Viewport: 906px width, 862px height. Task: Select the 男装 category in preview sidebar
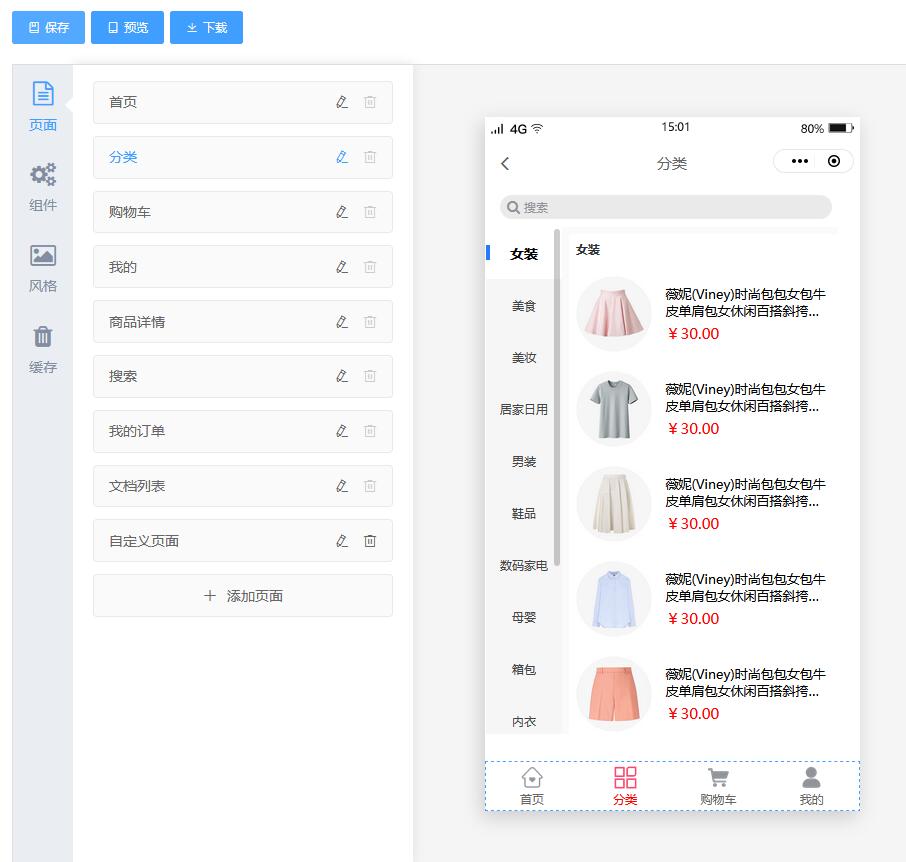[523, 462]
